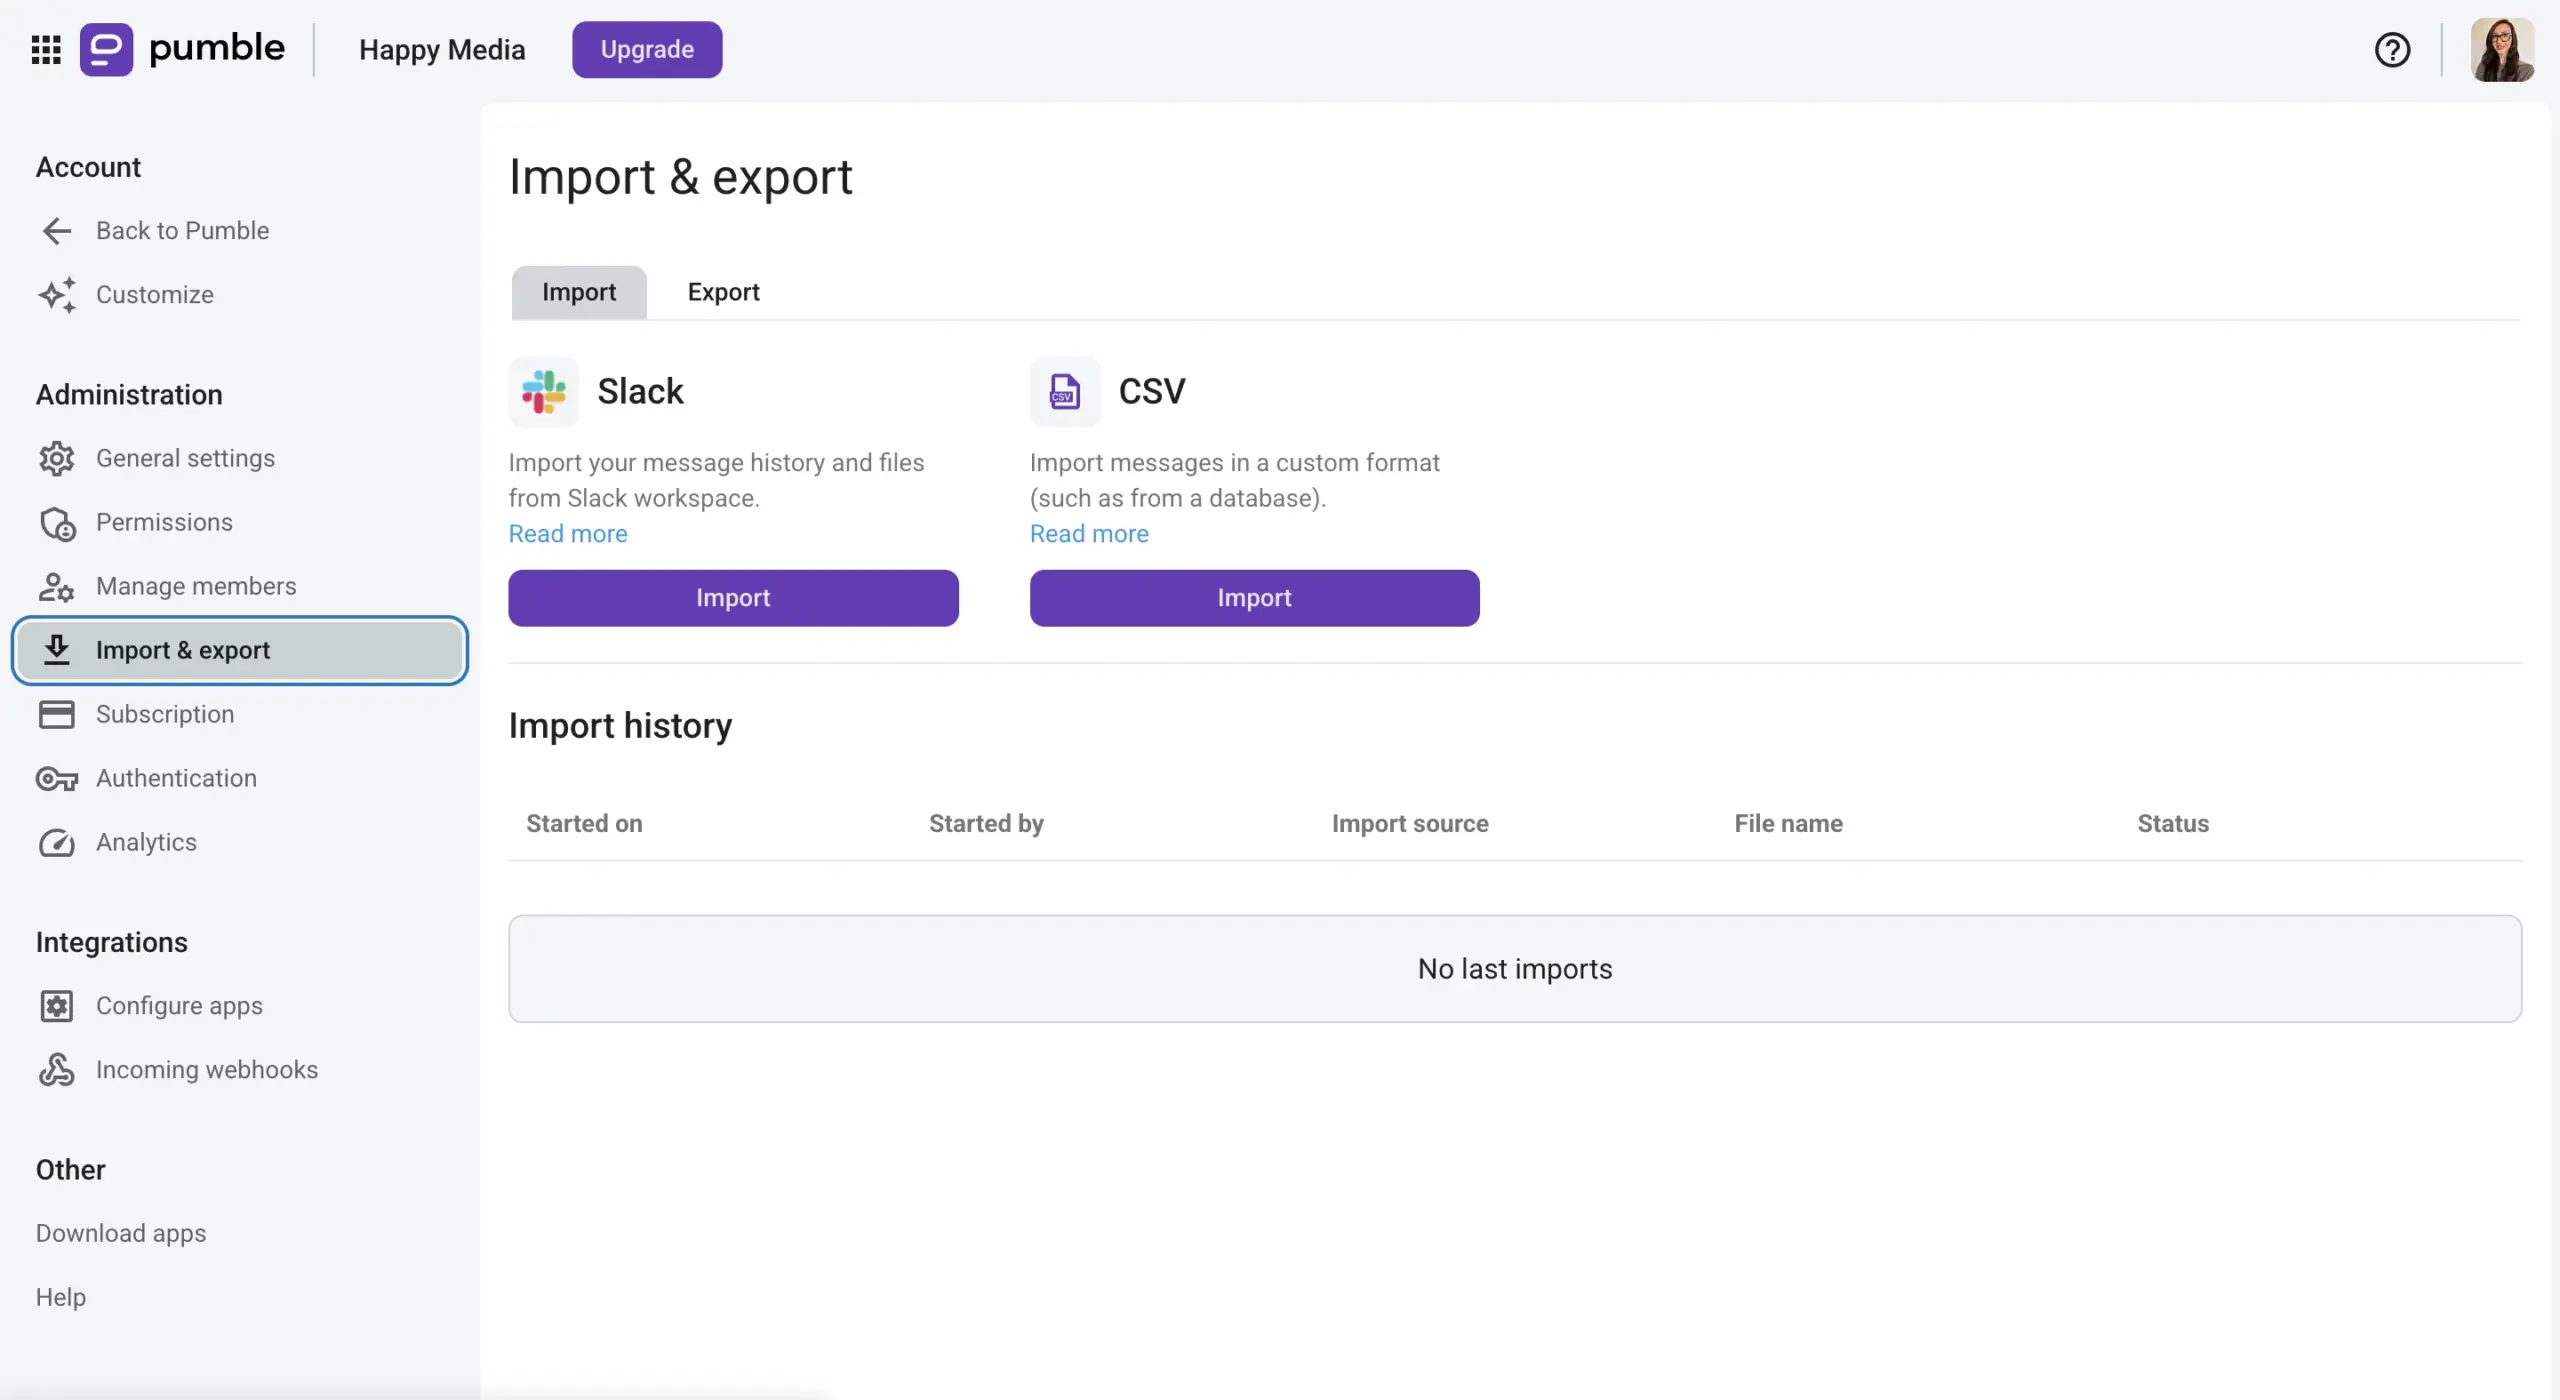Open Incoming webhooks text
Image resolution: width=2560 pixels, height=1400 pixels.
[x=207, y=1069]
